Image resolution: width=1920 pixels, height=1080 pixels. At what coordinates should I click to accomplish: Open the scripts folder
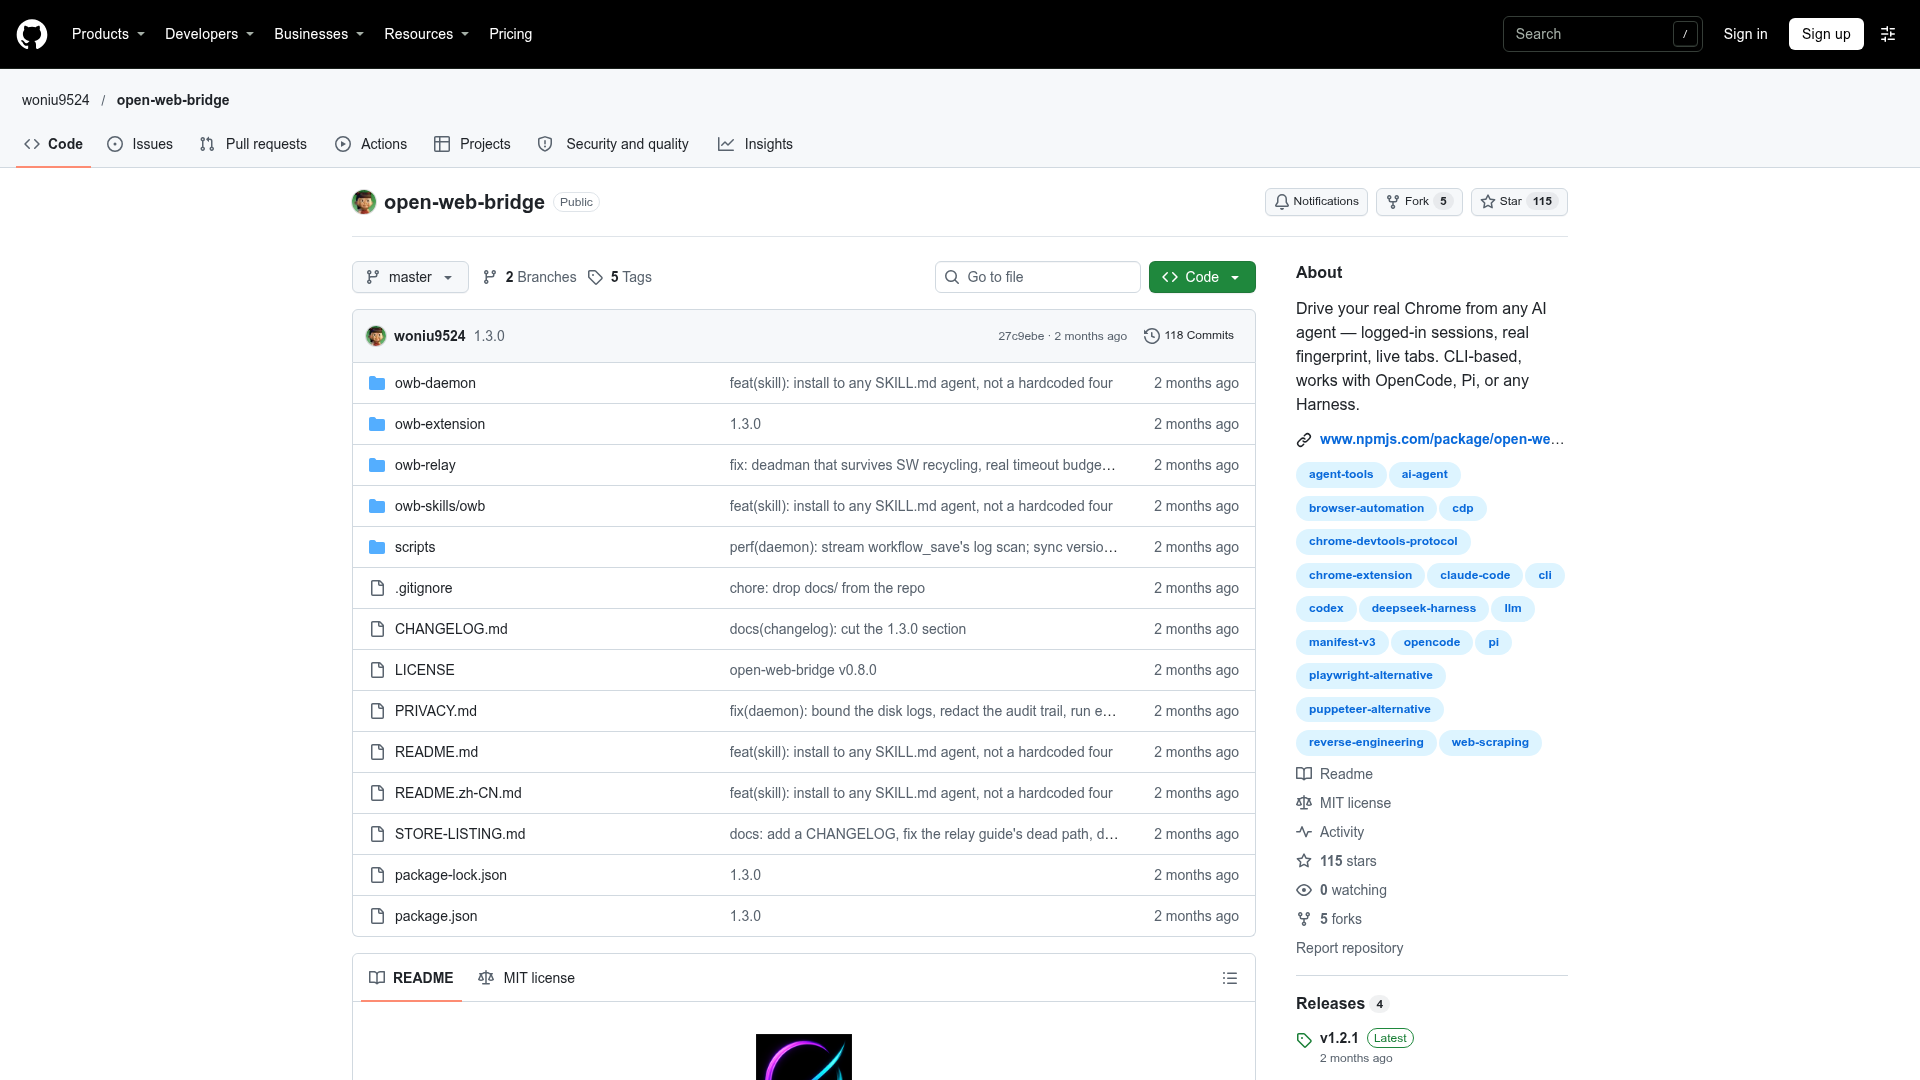coord(415,547)
